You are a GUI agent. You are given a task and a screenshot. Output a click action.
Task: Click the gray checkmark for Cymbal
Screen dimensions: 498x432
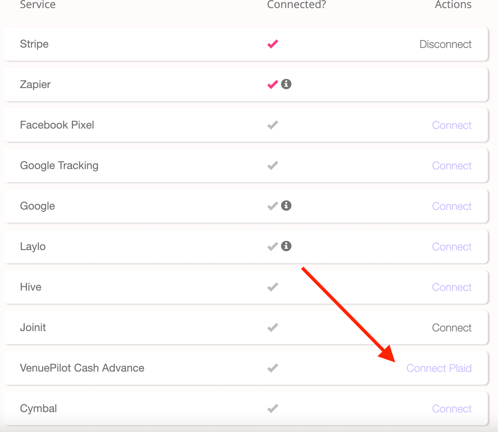(273, 408)
